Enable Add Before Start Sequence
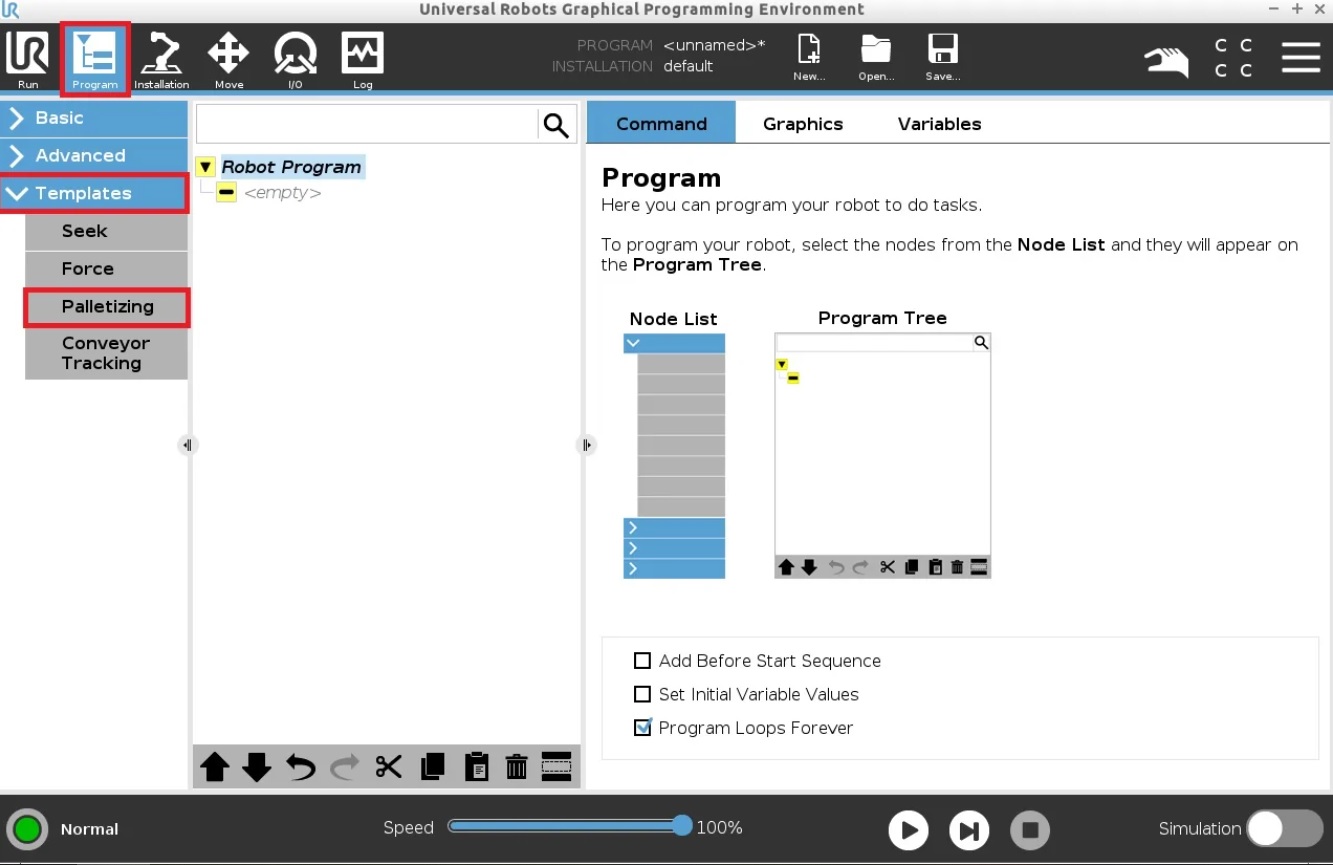Viewport: 1333px width, 865px height. 642,661
